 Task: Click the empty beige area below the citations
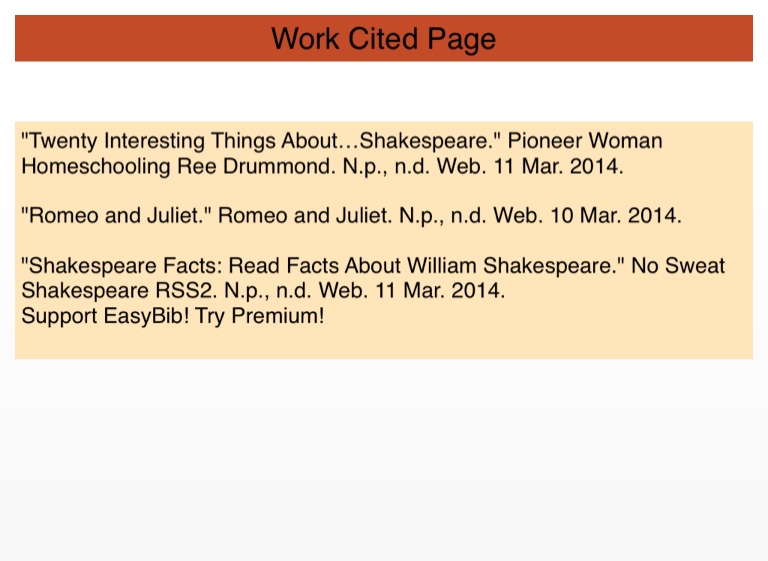(383, 342)
